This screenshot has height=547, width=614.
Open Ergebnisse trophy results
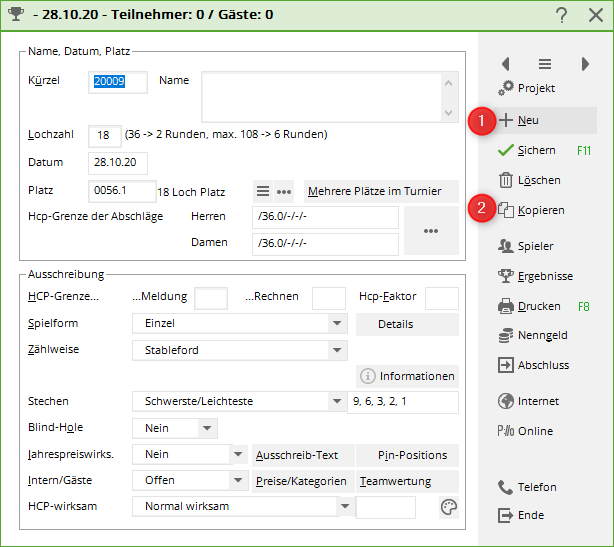click(506, 276)
